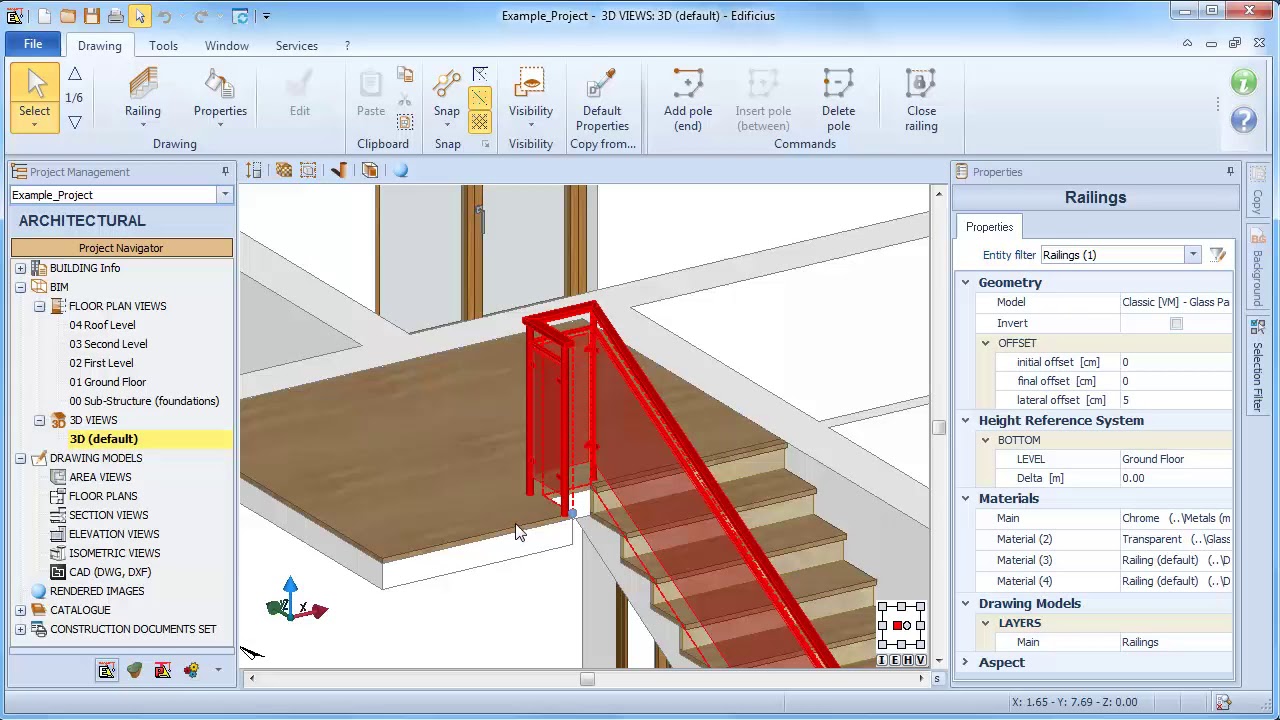1280x720 pixels.
Task: Click the vertical viewport scrollbar thumb
Action: (x=937, y=427)
